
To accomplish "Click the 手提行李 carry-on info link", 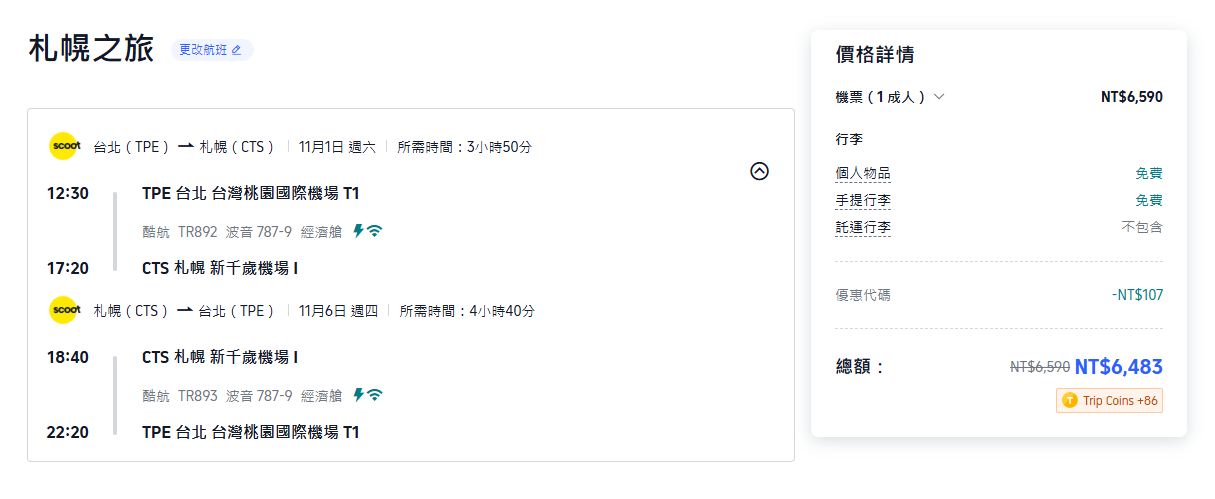I will [x=863, y=201].
